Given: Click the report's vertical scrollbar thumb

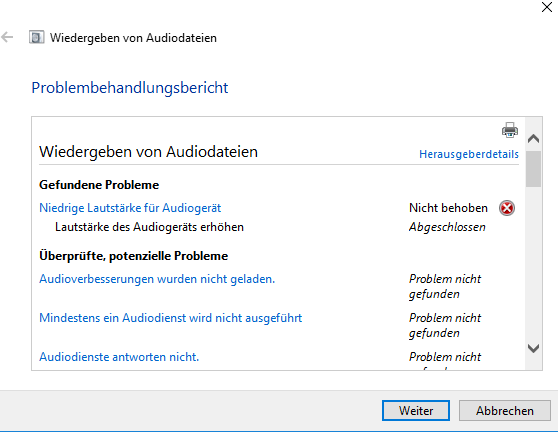Looking at the screenshot, I should click(x=533, y=169).
